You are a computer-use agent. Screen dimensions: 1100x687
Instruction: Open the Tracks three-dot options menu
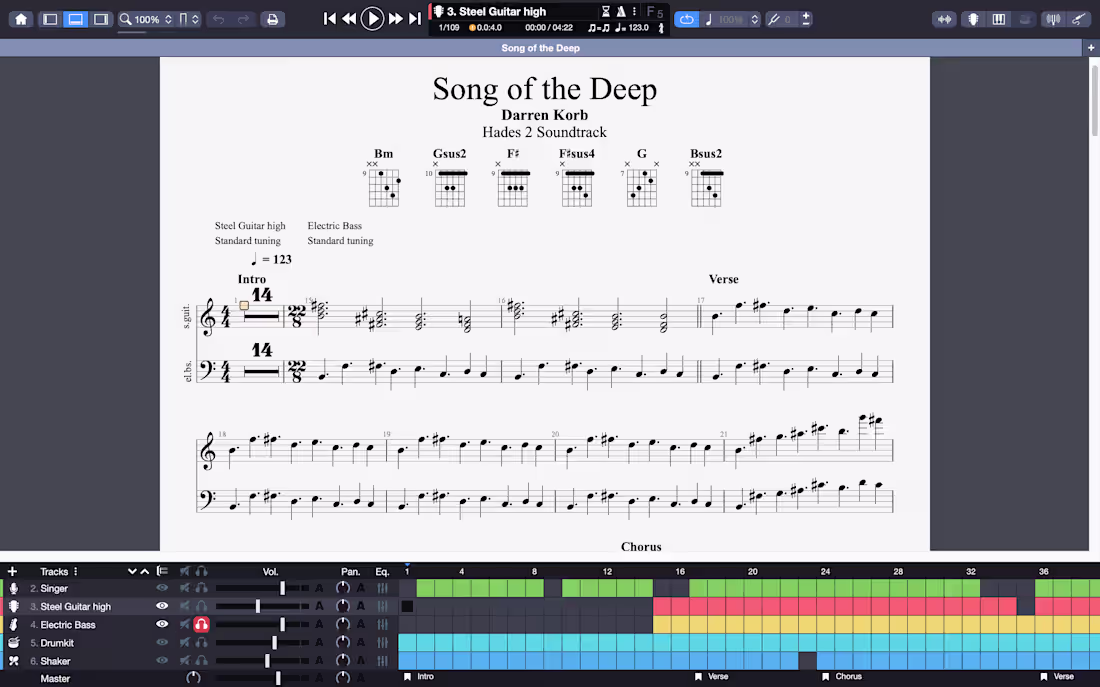76,571
